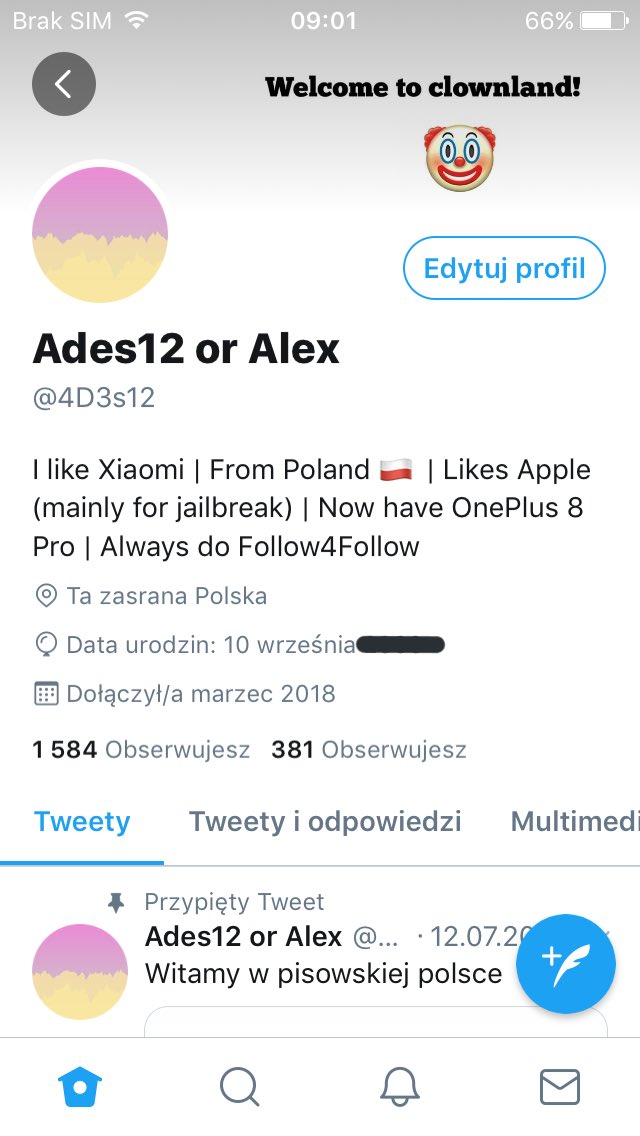
Task: Tap the birthday balloon icon
Action: [x=46, y=645]
